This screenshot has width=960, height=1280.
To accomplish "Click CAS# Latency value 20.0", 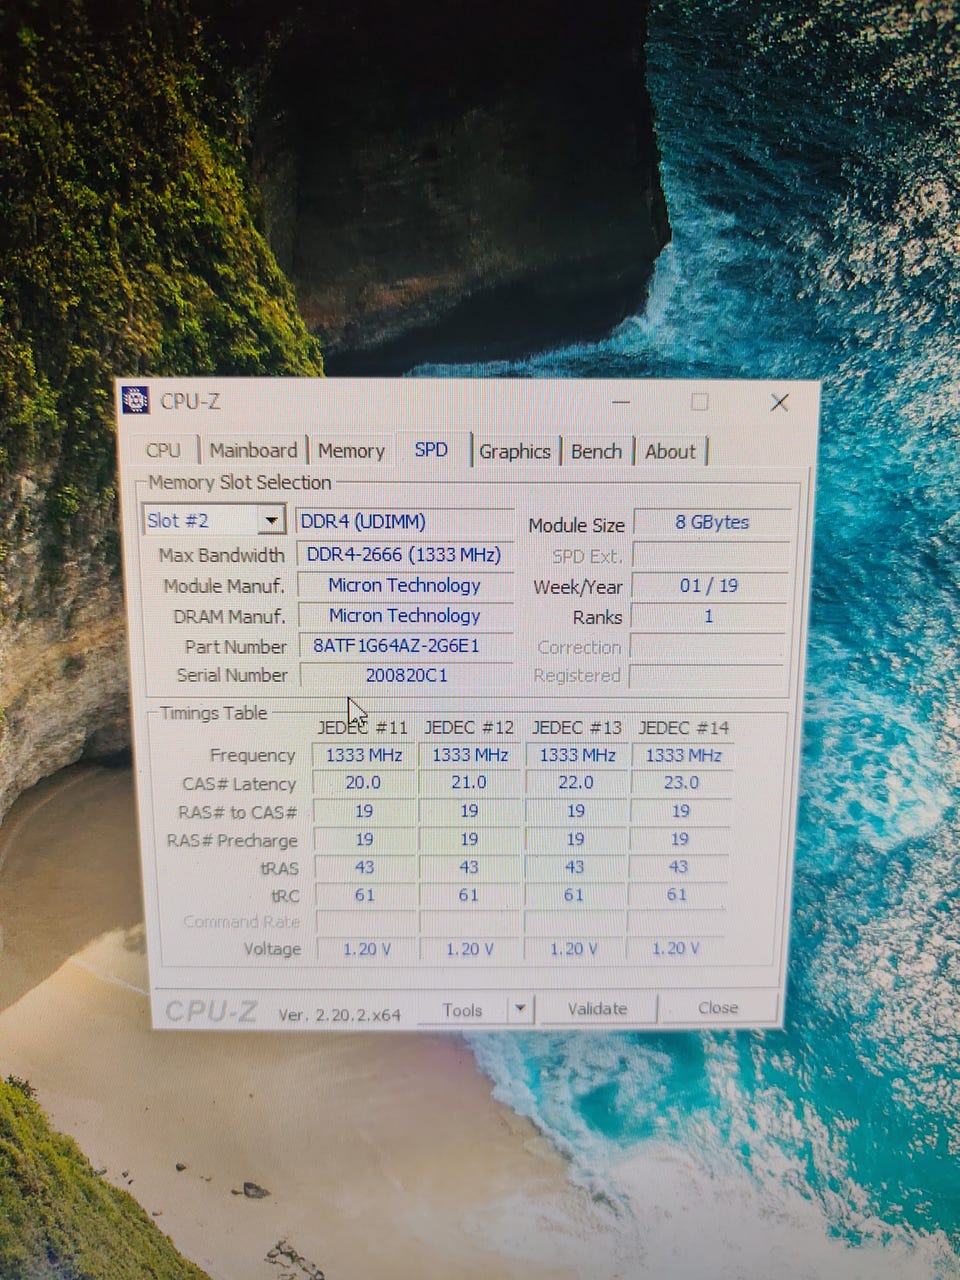I will (364, 783).
